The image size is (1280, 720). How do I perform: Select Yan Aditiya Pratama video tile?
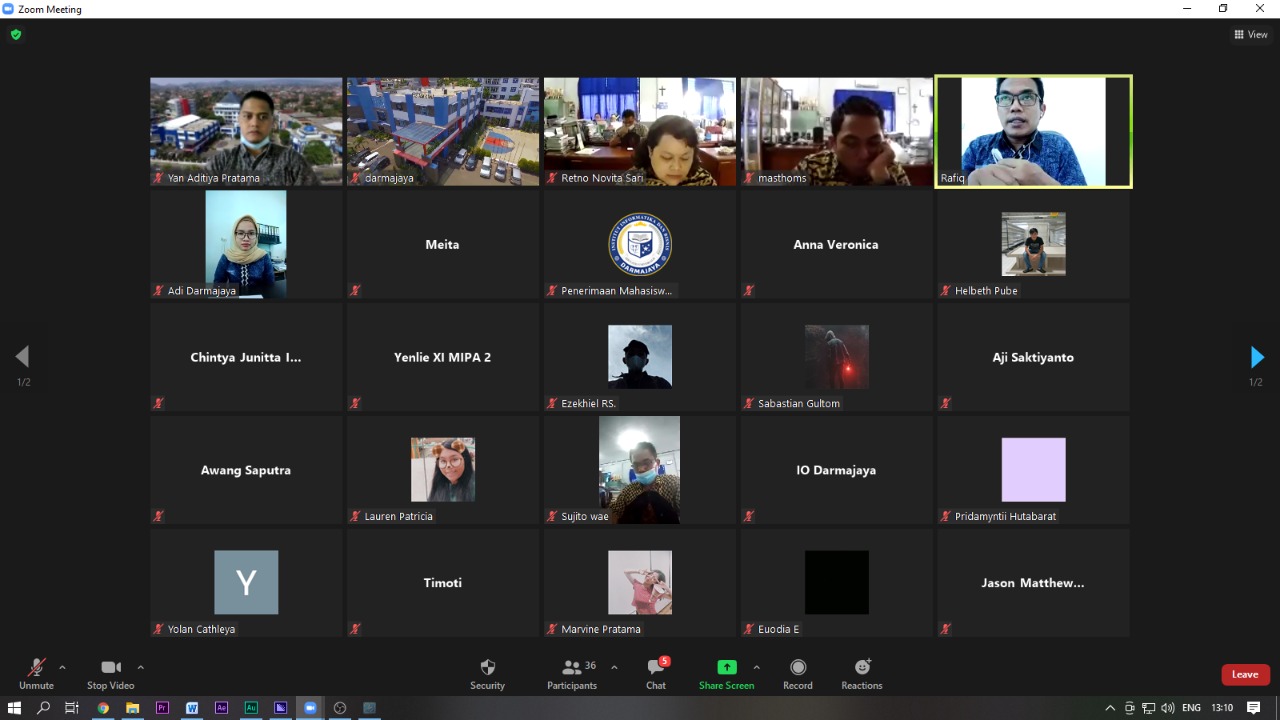pos(246,132)
